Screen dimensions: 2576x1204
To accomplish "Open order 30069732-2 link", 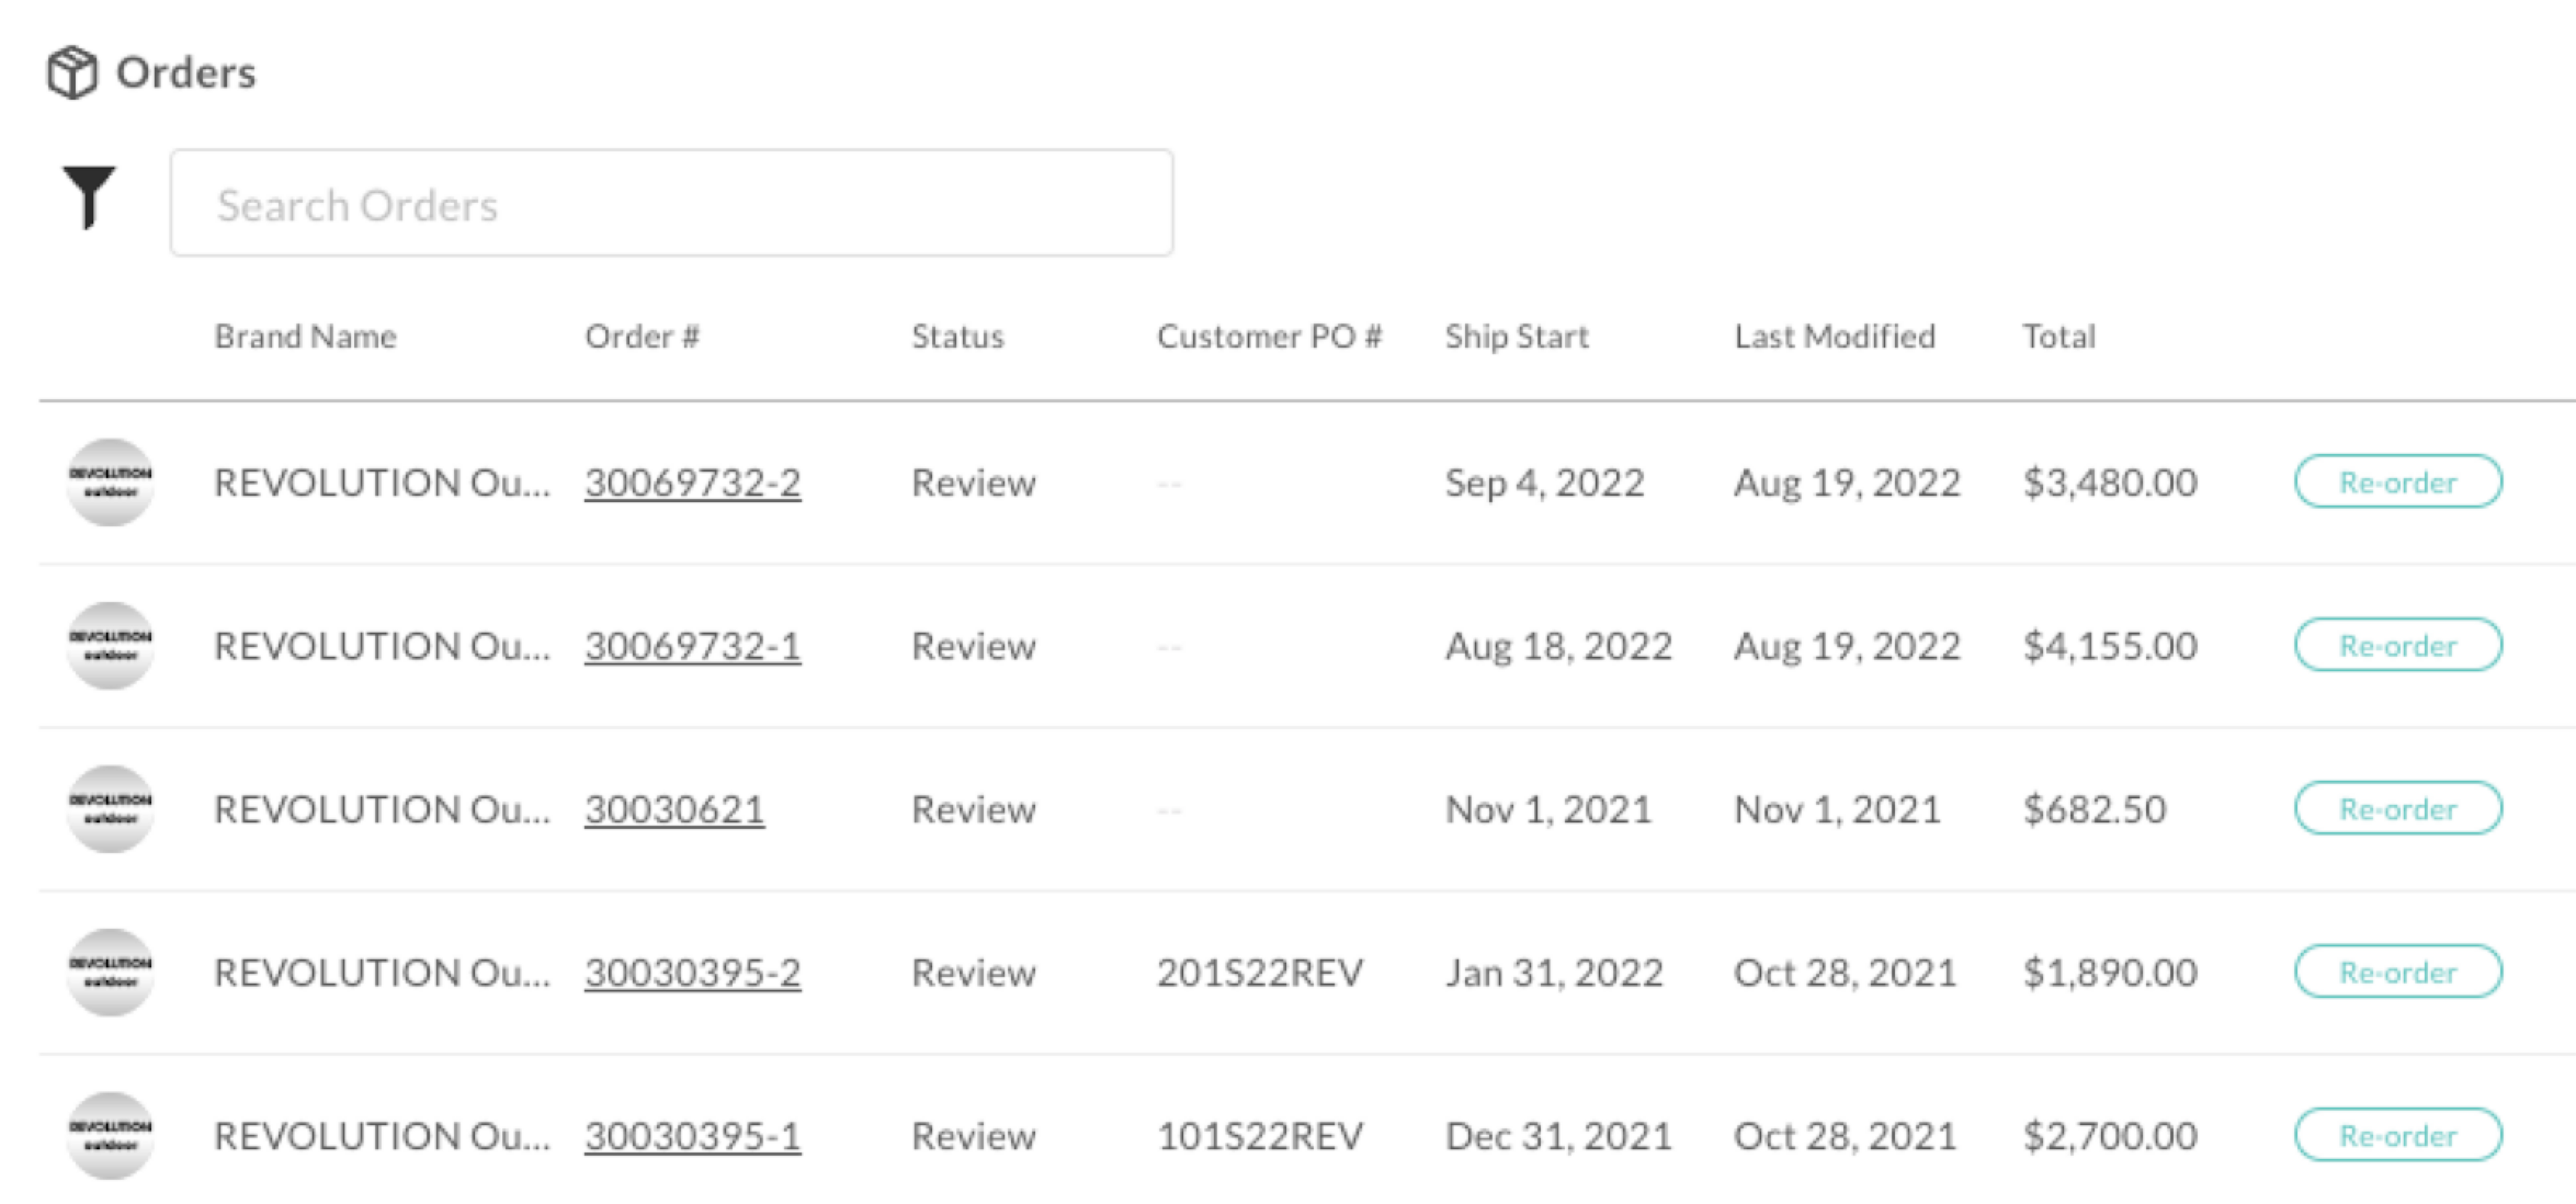I will pyautogui.click(x=693, y=483).
